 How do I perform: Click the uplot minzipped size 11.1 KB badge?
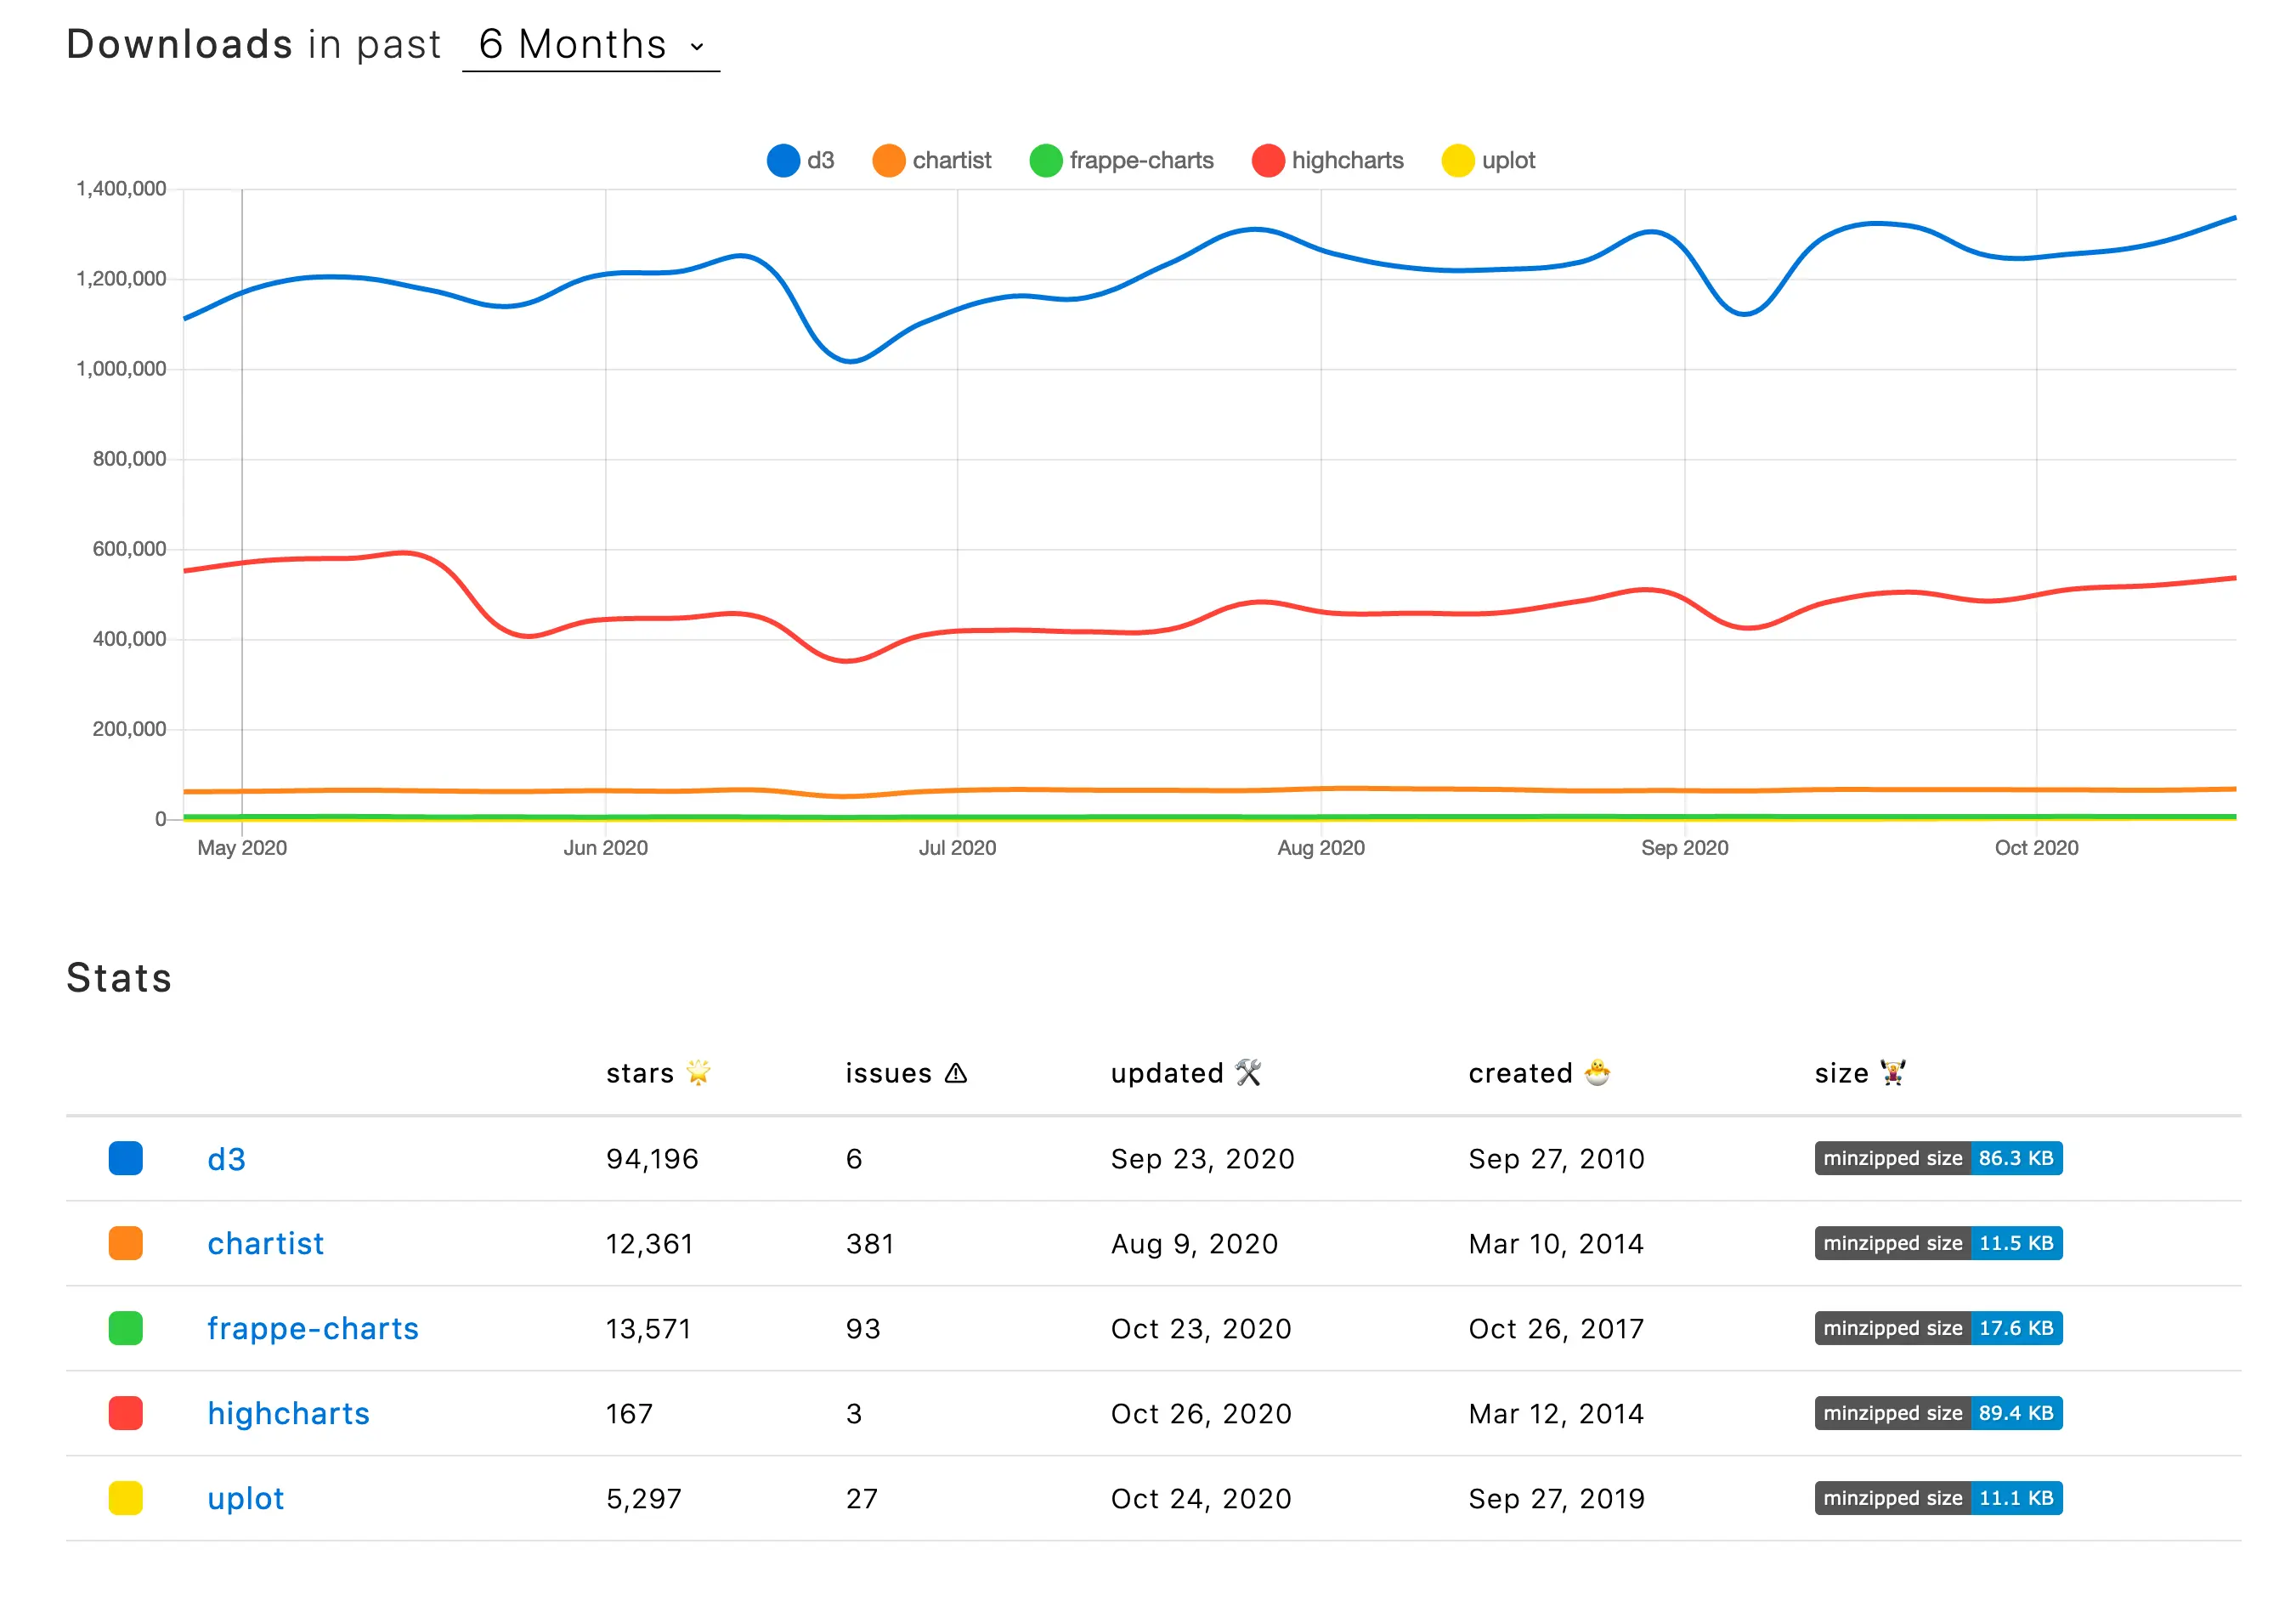pos(1939,1499)
